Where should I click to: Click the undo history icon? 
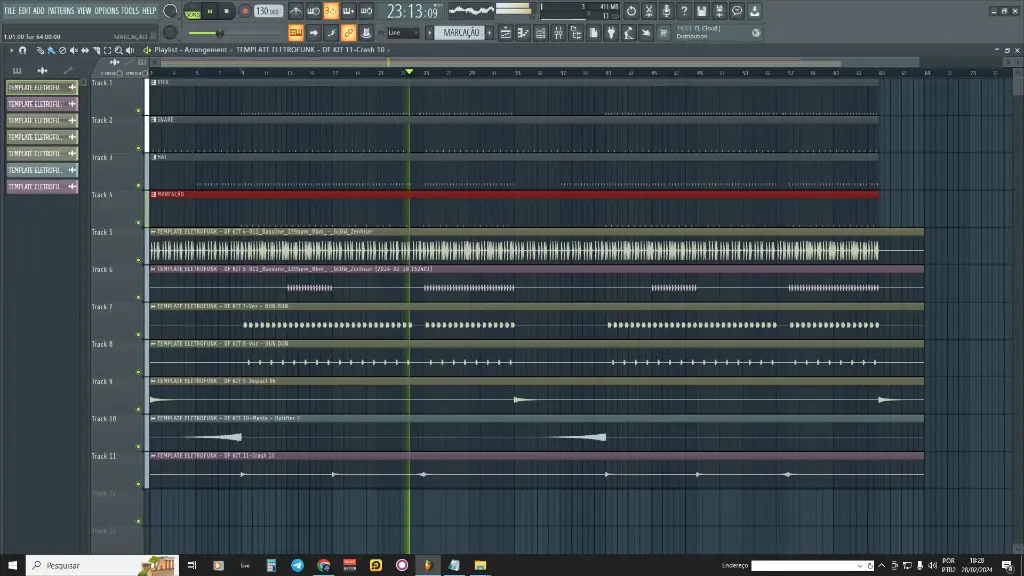pyautogui.click(x=631, y=11)
